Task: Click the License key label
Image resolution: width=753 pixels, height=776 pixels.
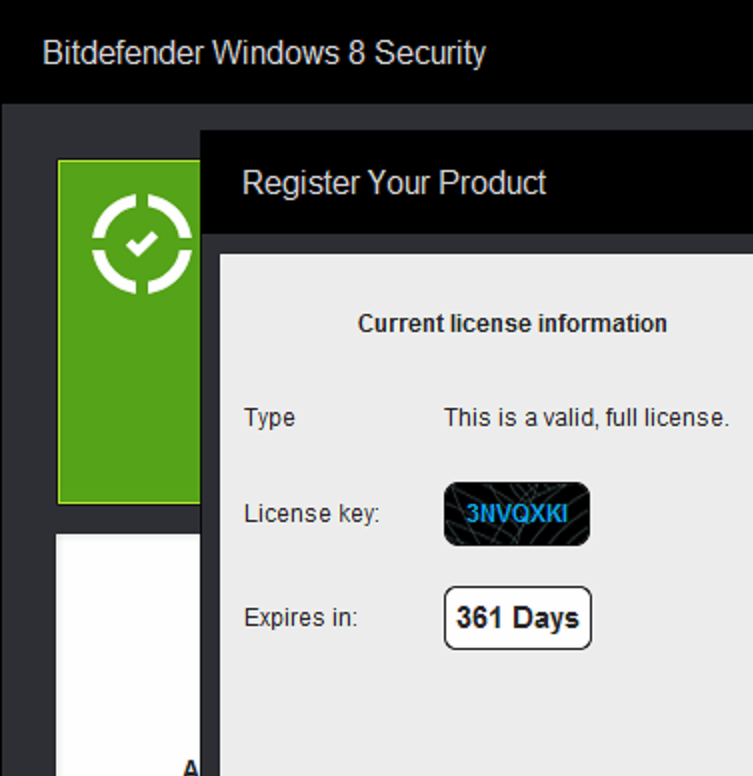Action: [312, 514]
